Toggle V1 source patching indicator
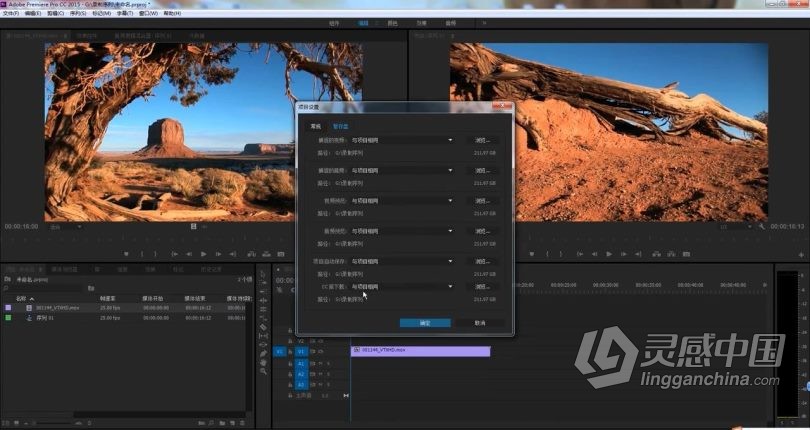The height and width of the screenshot is (430, 810). coord(279,351)
